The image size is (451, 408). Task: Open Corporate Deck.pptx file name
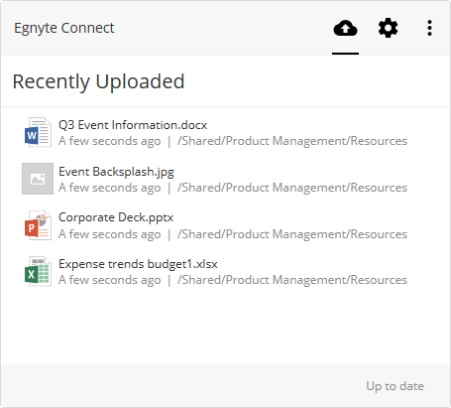click(x=116, y=218)
